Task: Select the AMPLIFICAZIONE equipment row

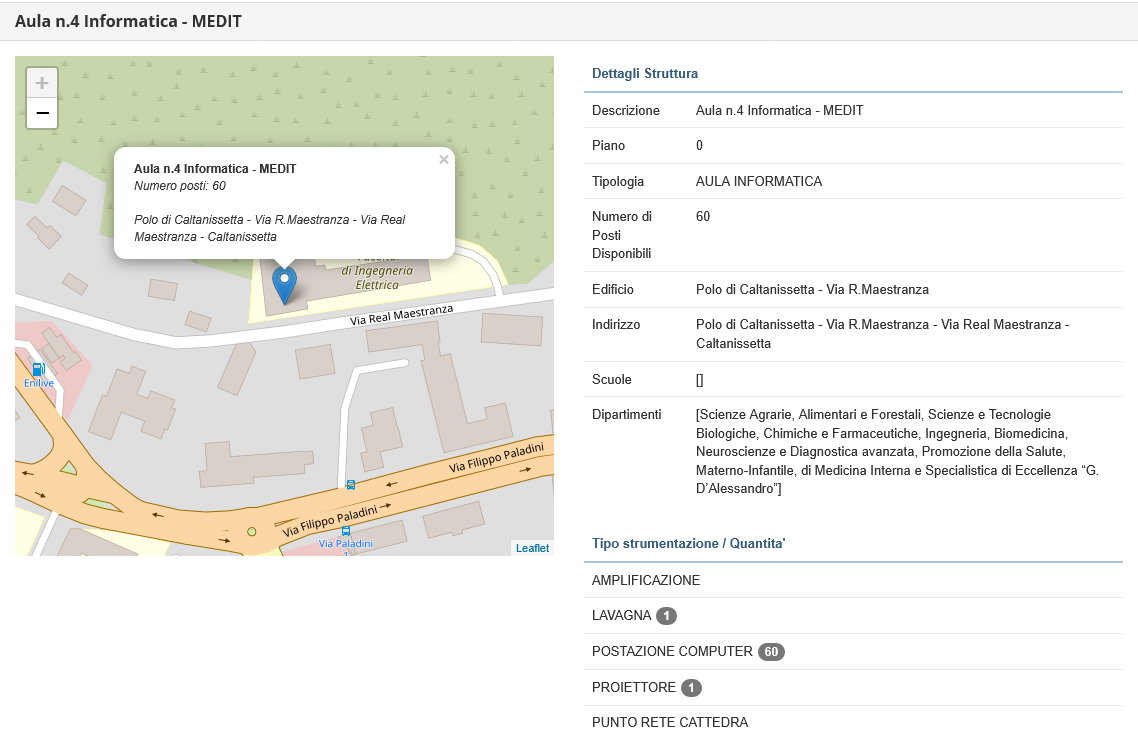Action: pos(646,580)
